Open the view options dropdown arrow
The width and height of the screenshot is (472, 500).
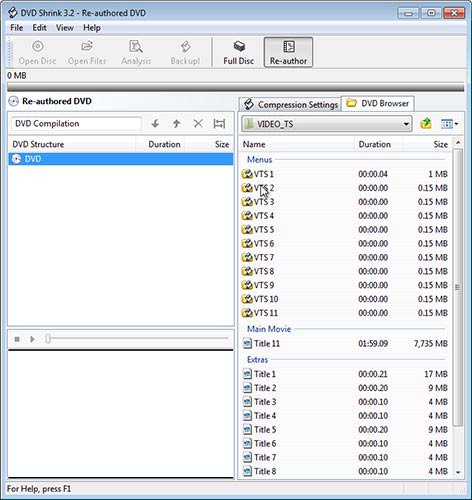456,124
